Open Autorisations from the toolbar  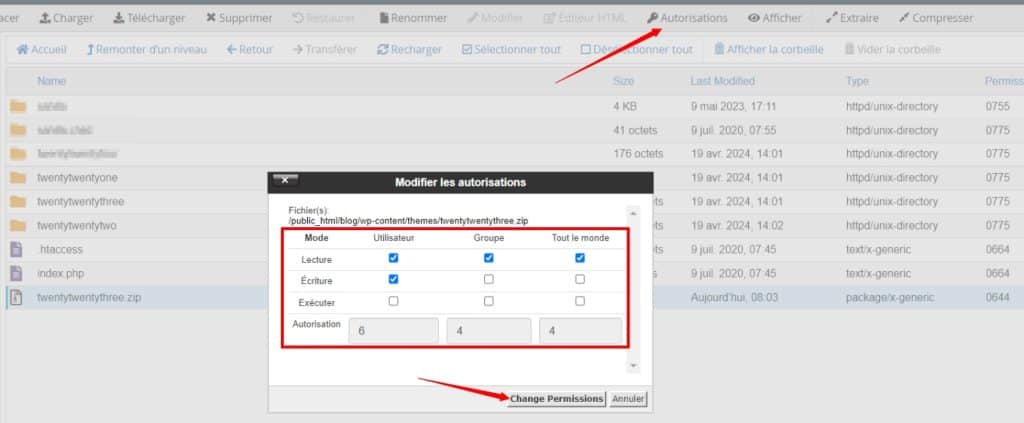(687, 18)
